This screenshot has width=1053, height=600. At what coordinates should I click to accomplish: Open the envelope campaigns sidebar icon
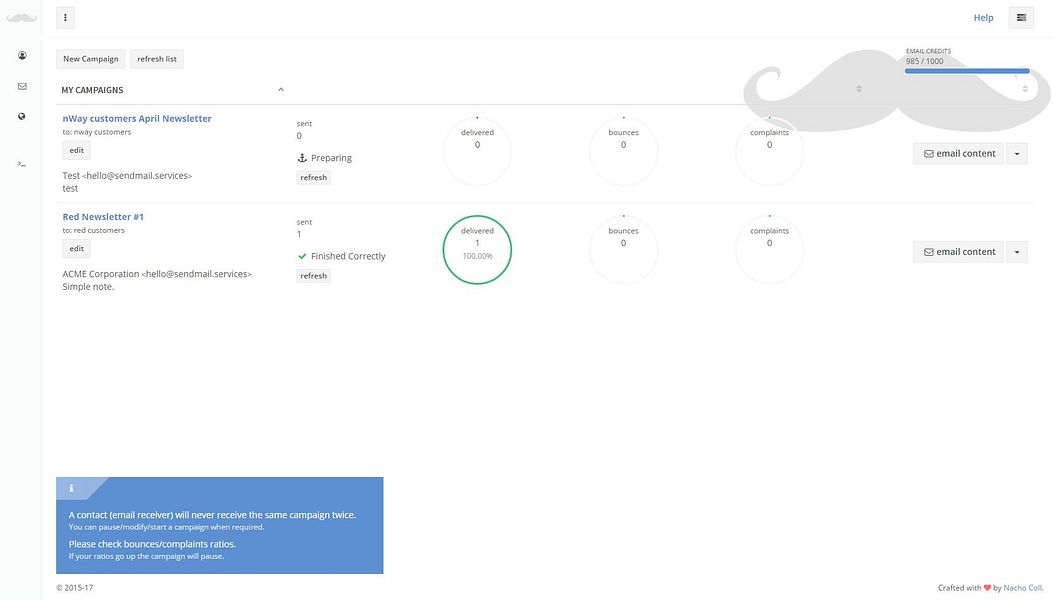[x=22, y=86]
